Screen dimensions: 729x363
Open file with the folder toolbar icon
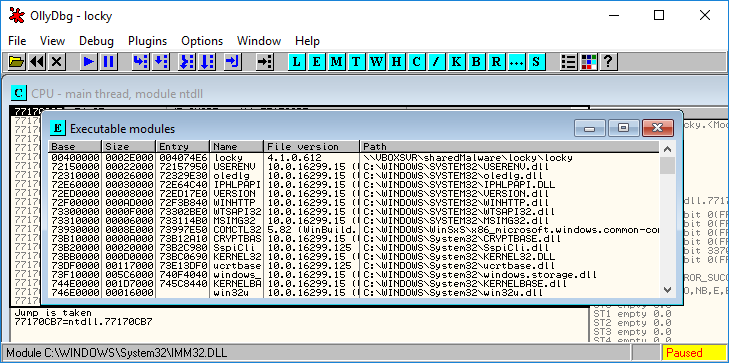[17, 61]
